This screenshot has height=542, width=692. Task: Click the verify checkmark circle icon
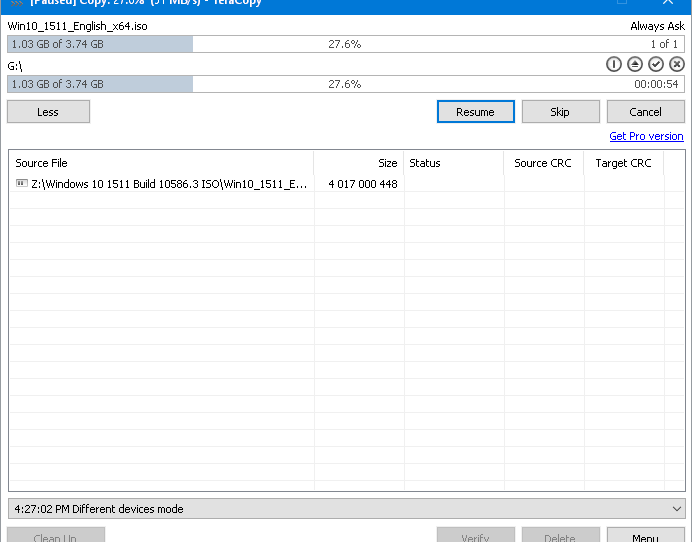click(656, 64)
